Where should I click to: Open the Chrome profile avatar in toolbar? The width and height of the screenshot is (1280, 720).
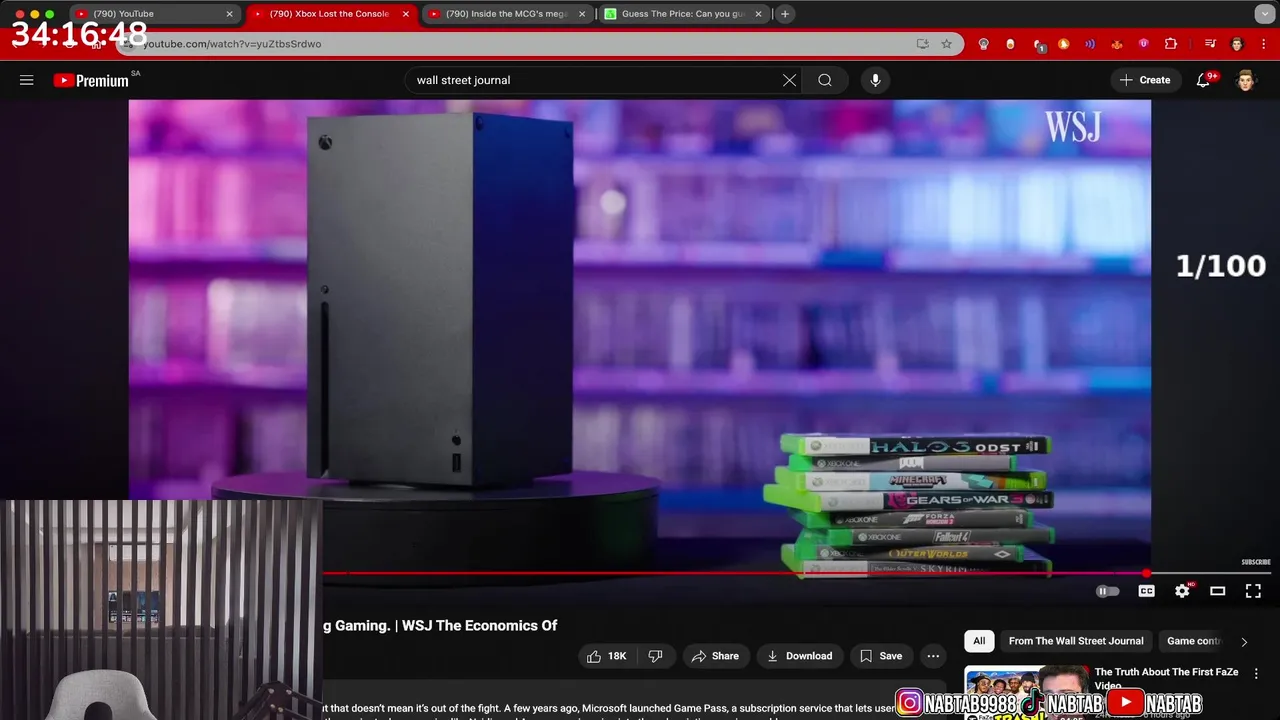point(1237,44)
